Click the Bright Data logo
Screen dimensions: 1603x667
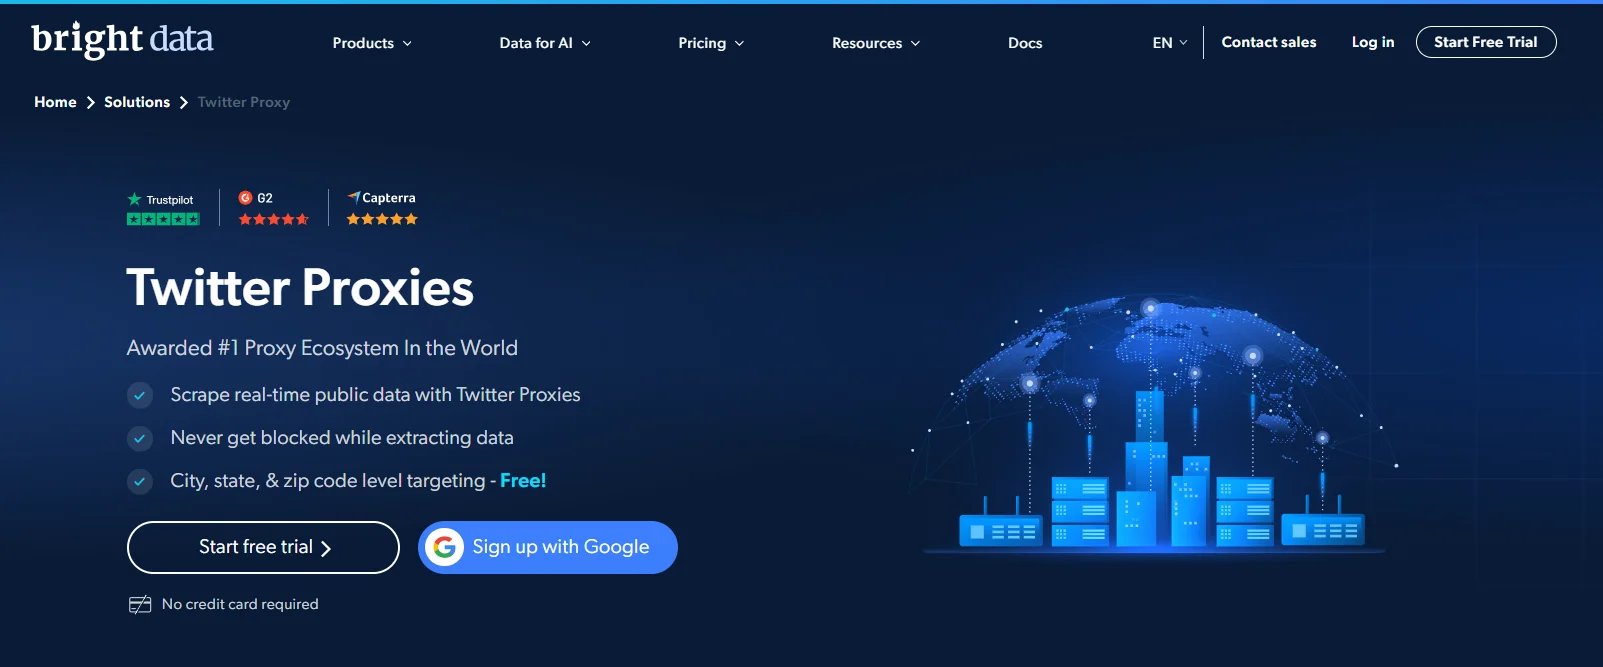[122, 40]
